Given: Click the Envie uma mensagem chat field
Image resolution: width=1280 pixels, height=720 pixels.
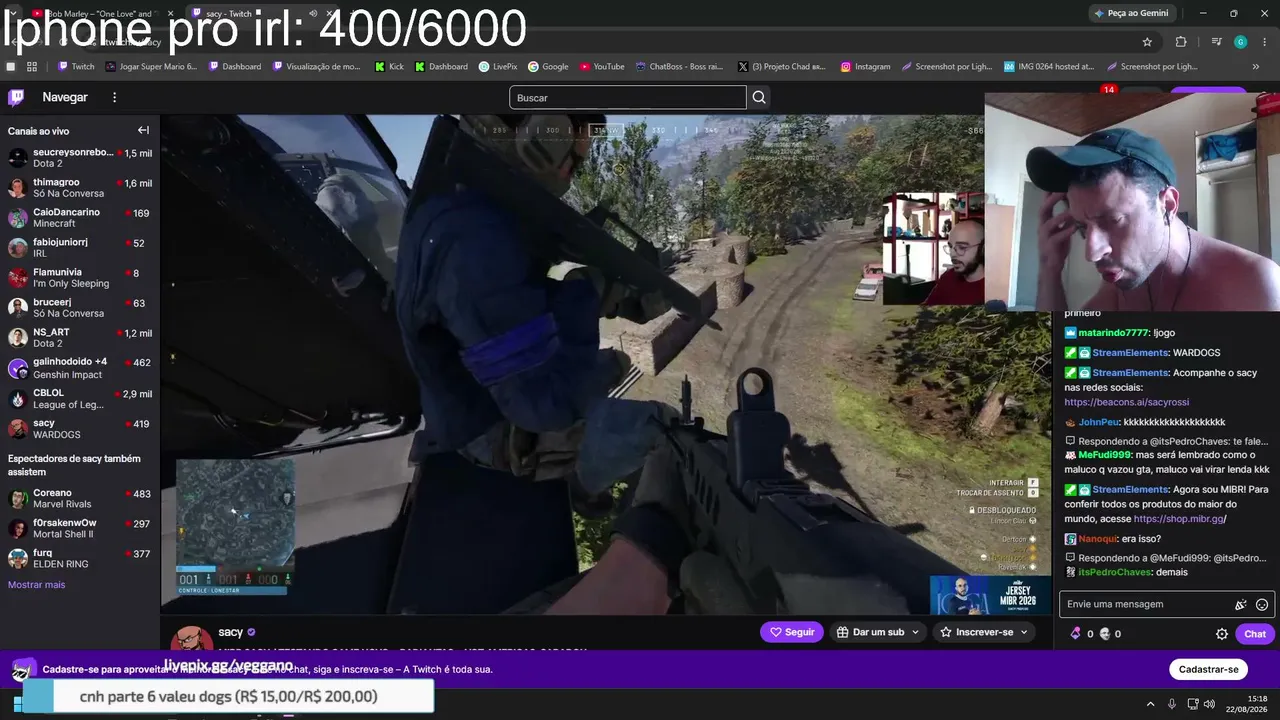Looking at the screenshot, I should [x=1147, y=604].
